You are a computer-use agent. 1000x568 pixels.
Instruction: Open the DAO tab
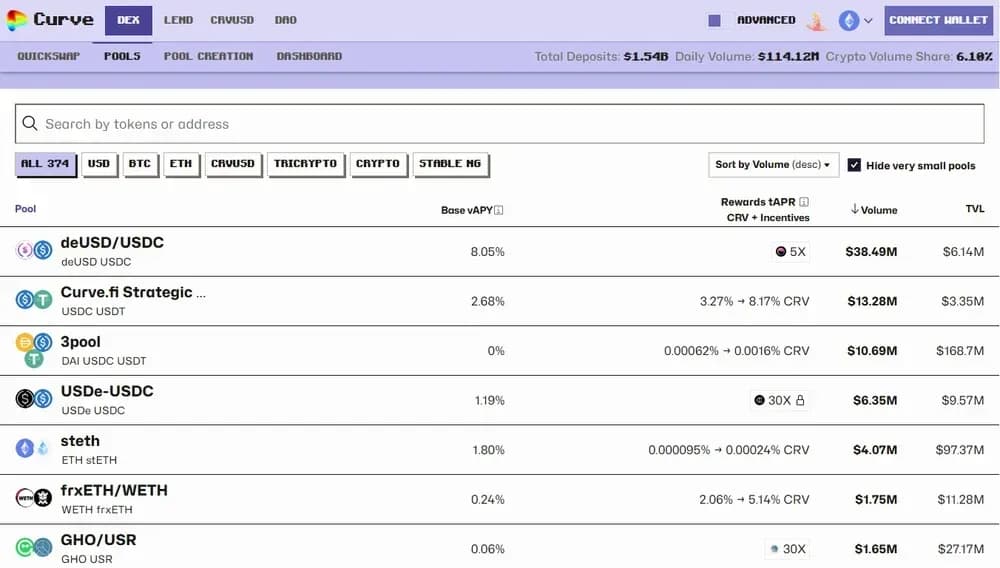(x=286, y=20)
